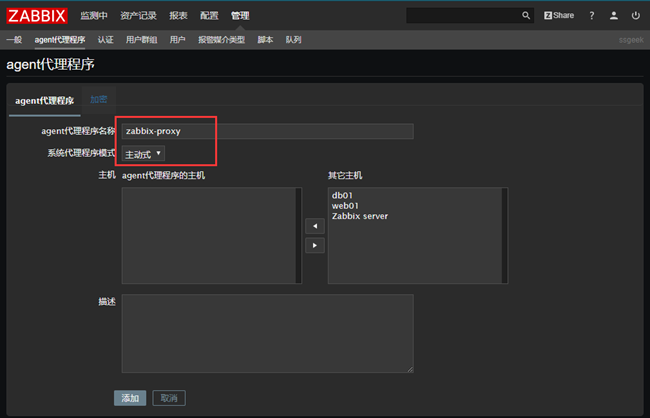The image size is (650, 418).
Task: Move host left into proxy hosts
Action: (315, 226)
